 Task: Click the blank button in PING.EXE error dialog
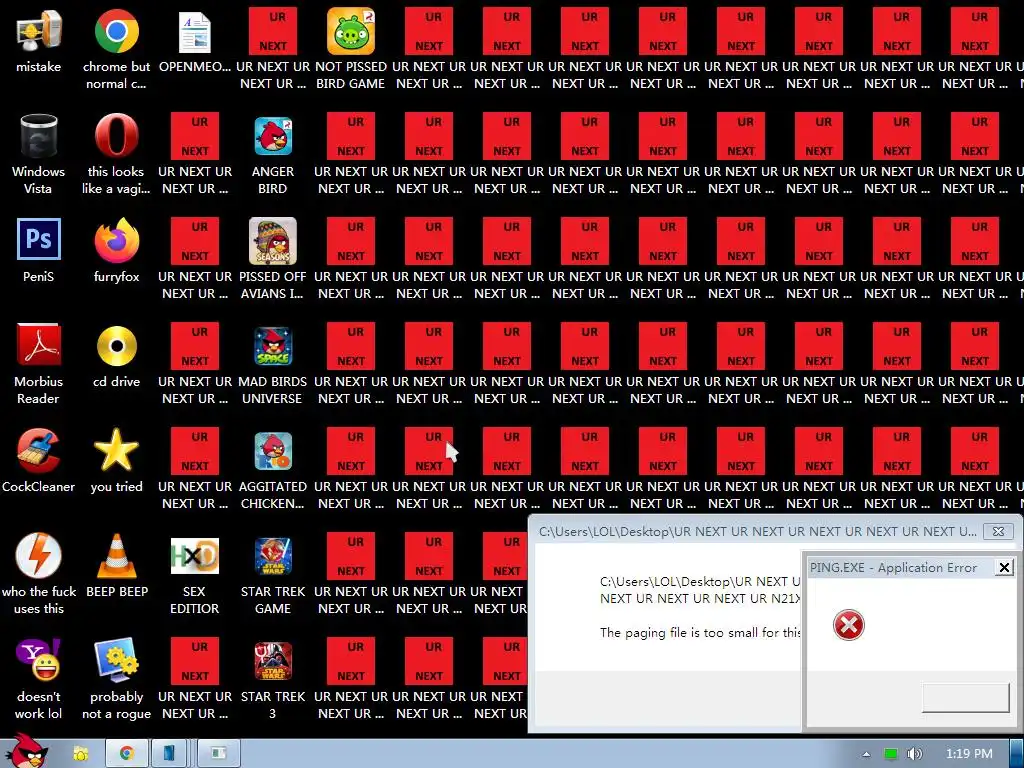pyautogui.click(x=965, y=698)
